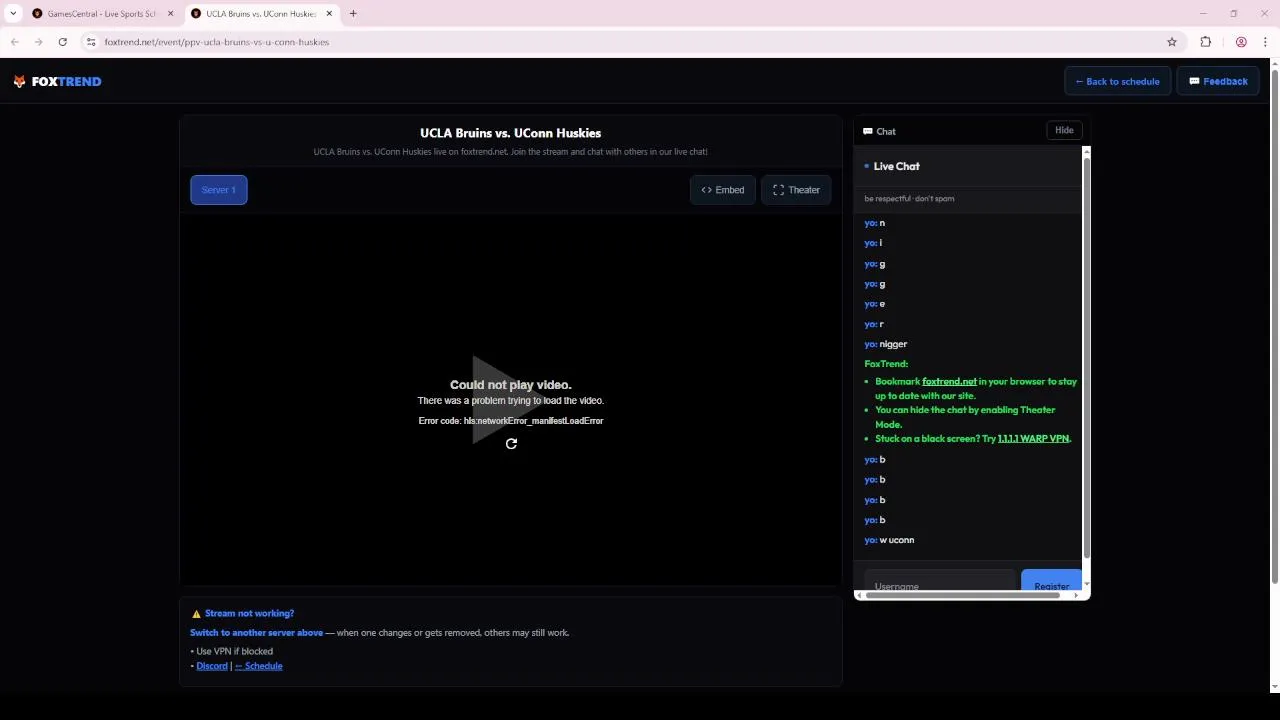Open the Schedule link below the player
Screen dimensions: 1280x720
(x=258, y=666)
